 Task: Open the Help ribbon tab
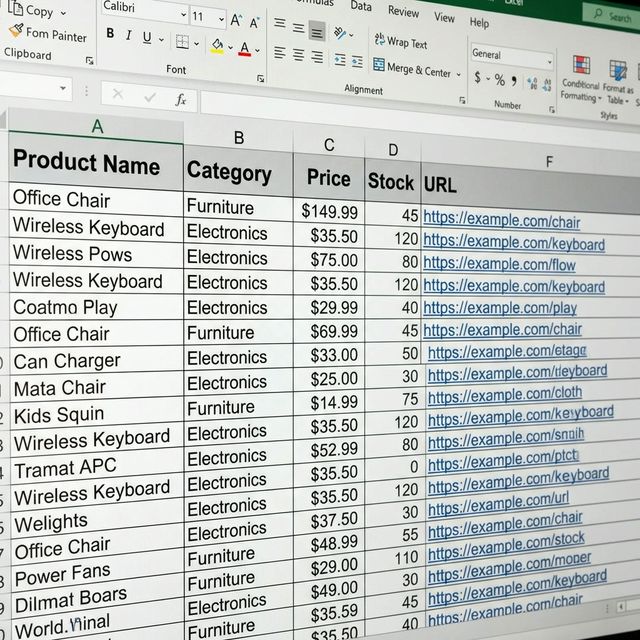click(479, 22)
